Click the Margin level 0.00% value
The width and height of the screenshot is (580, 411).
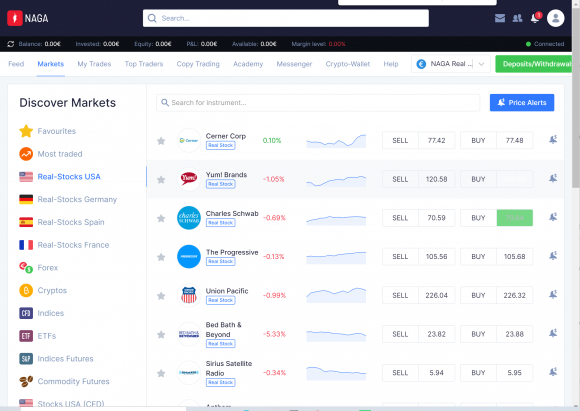tap(337, 44)
